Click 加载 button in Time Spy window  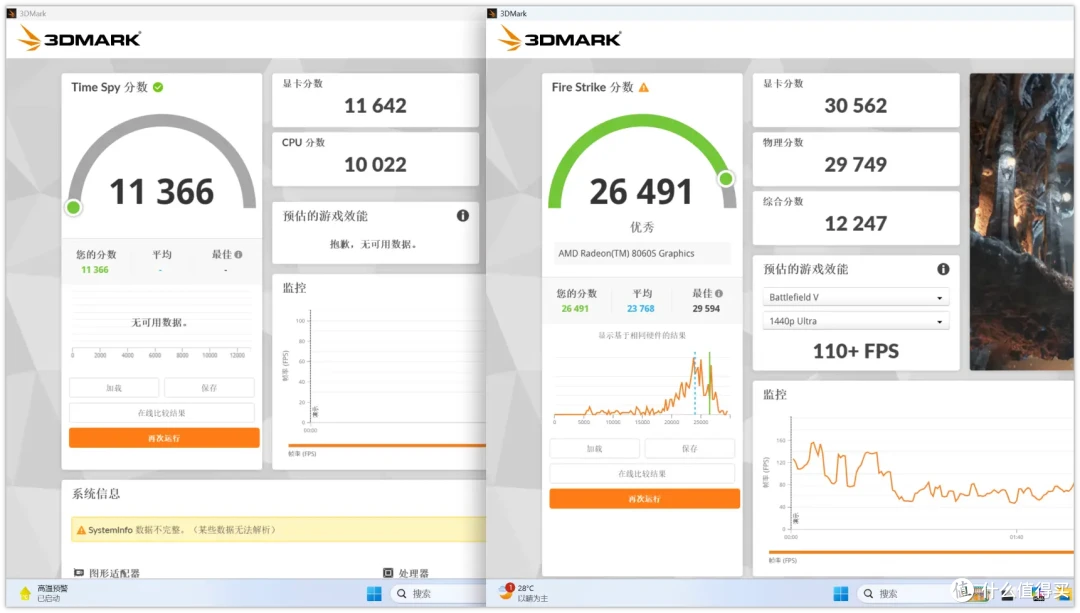point(114,388)
